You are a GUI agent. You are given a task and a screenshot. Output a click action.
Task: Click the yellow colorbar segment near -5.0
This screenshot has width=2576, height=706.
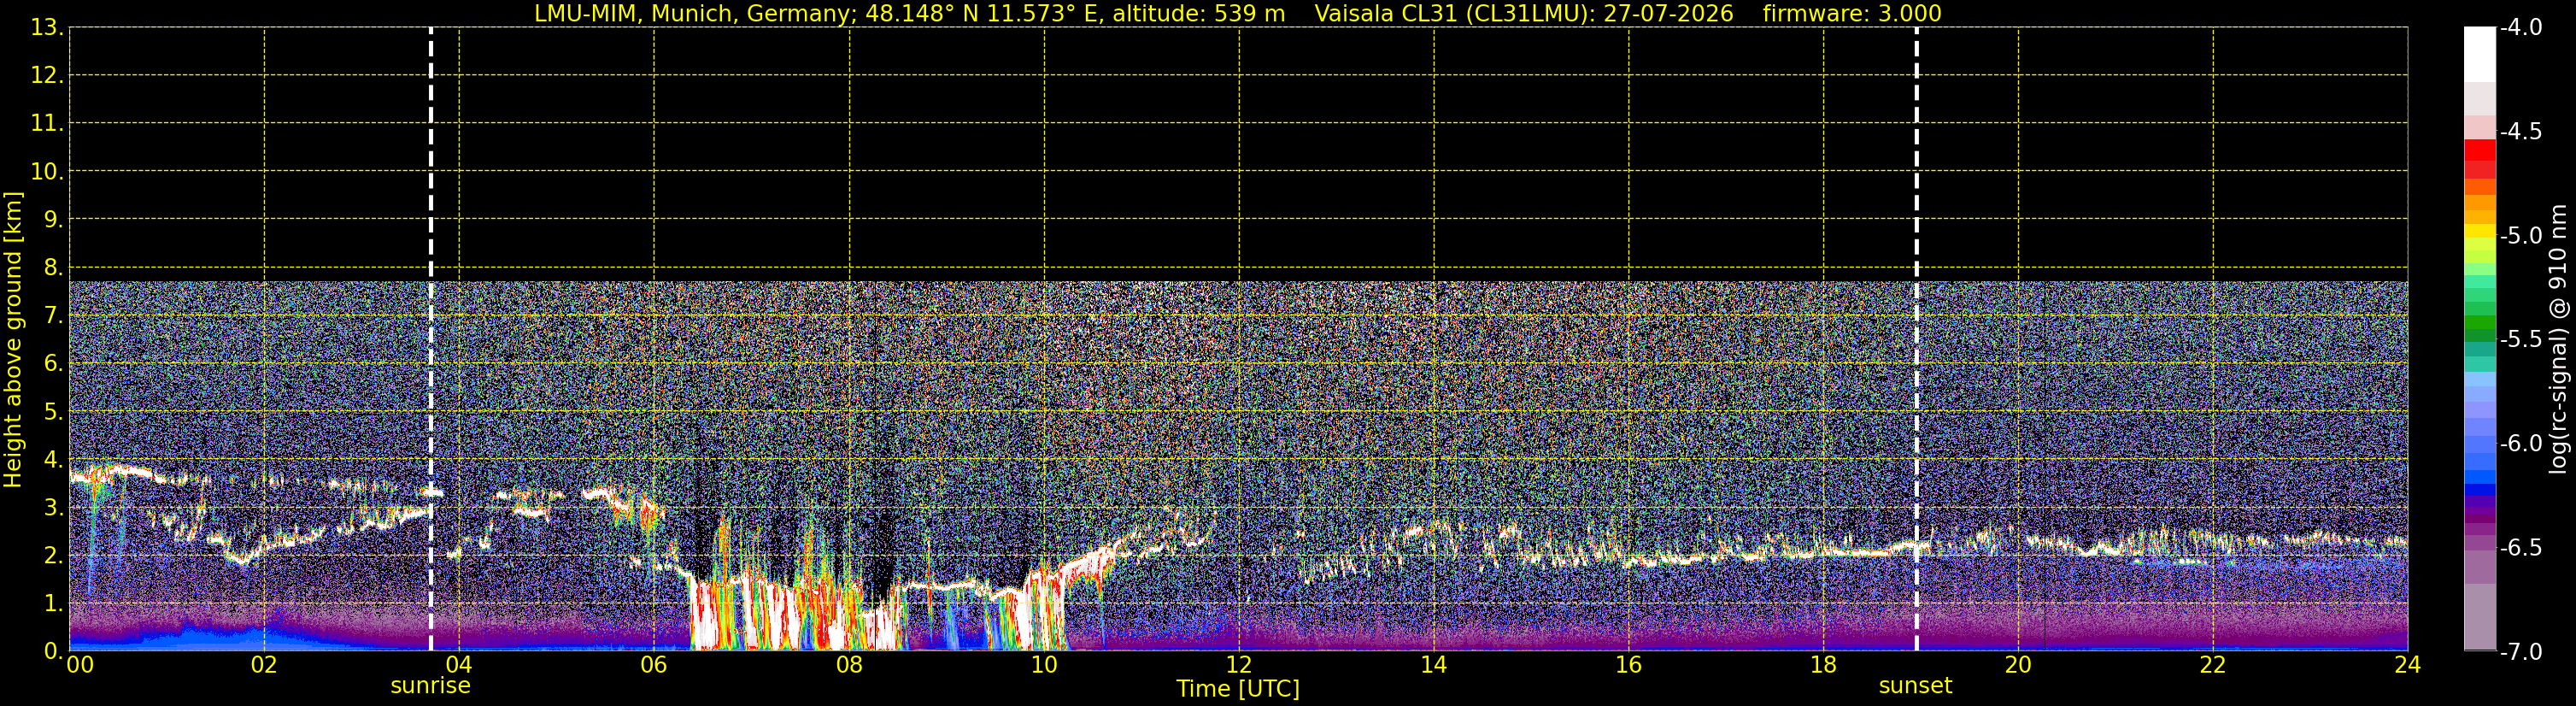click(2479, 232)
